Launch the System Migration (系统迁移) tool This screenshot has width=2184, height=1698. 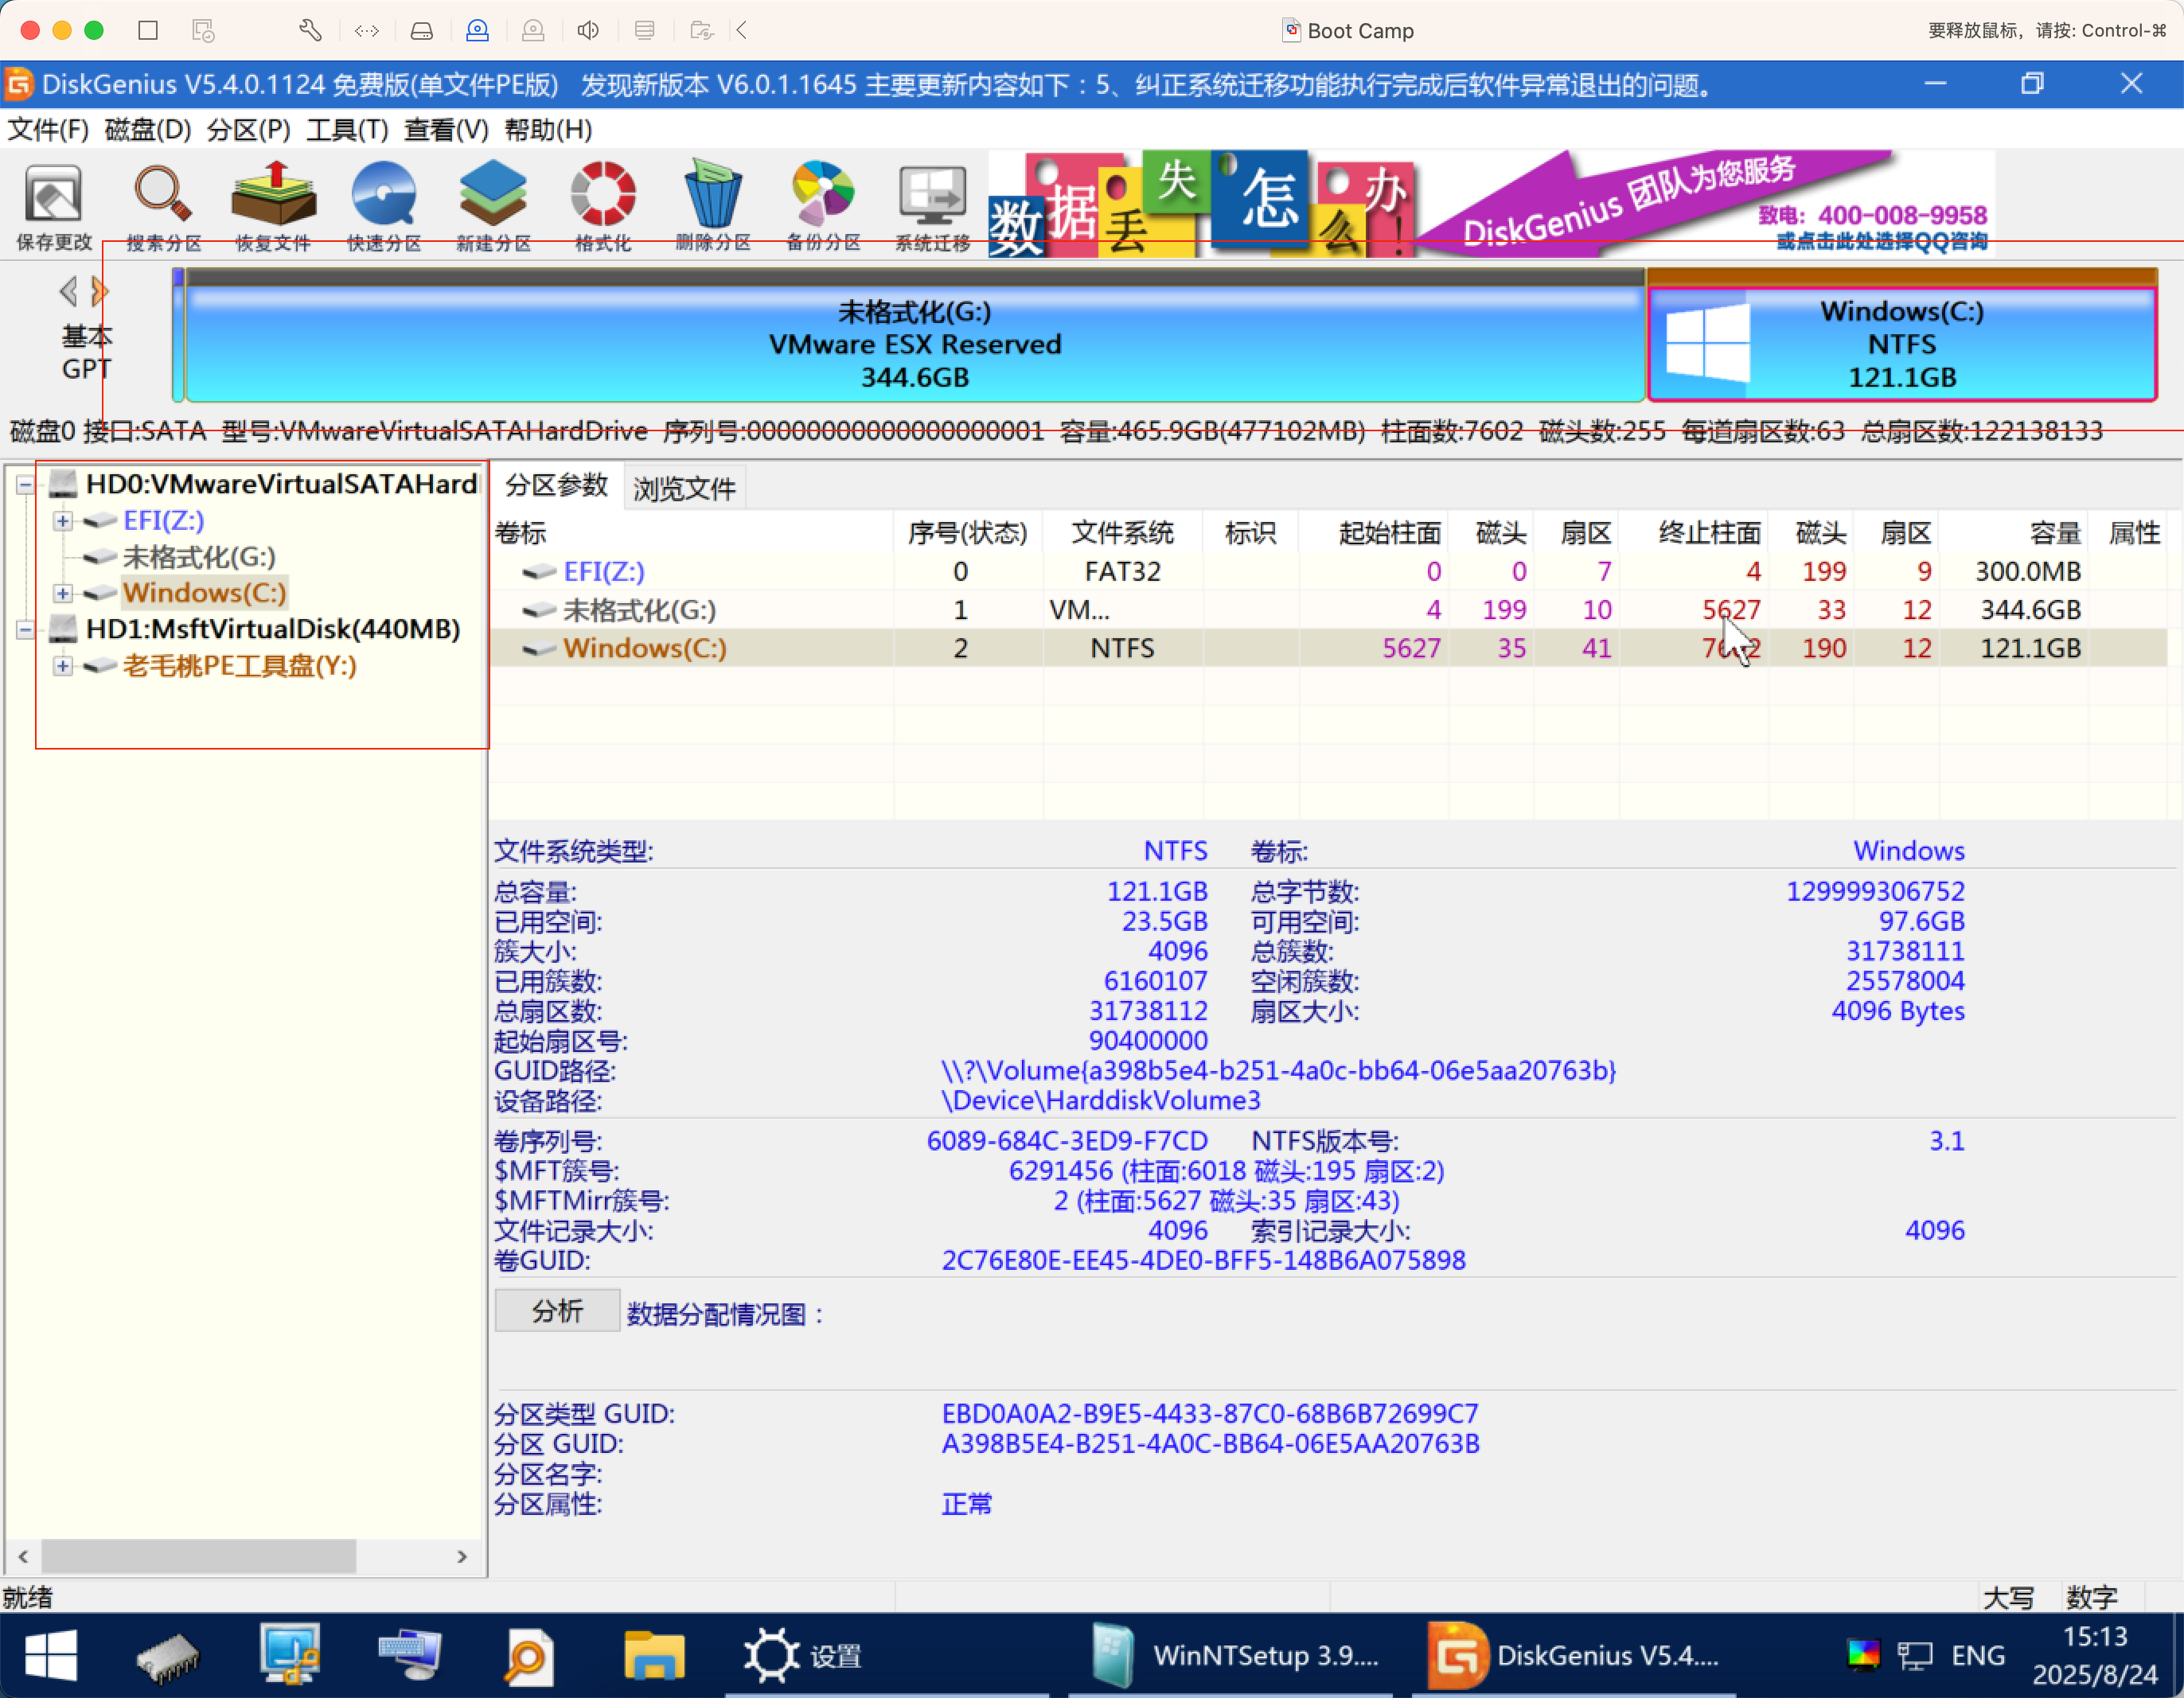[932, 206]
